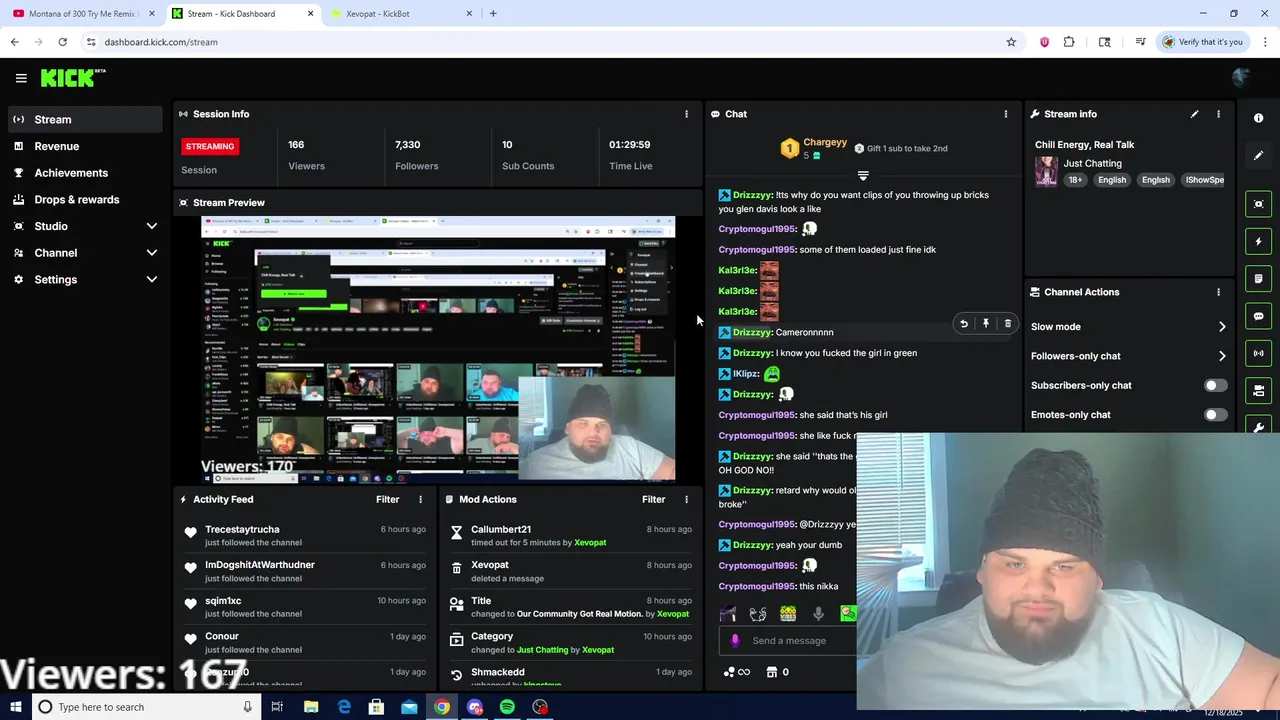Open the Kick hamburger menu

pyautogui.click(x=21, y=77)
